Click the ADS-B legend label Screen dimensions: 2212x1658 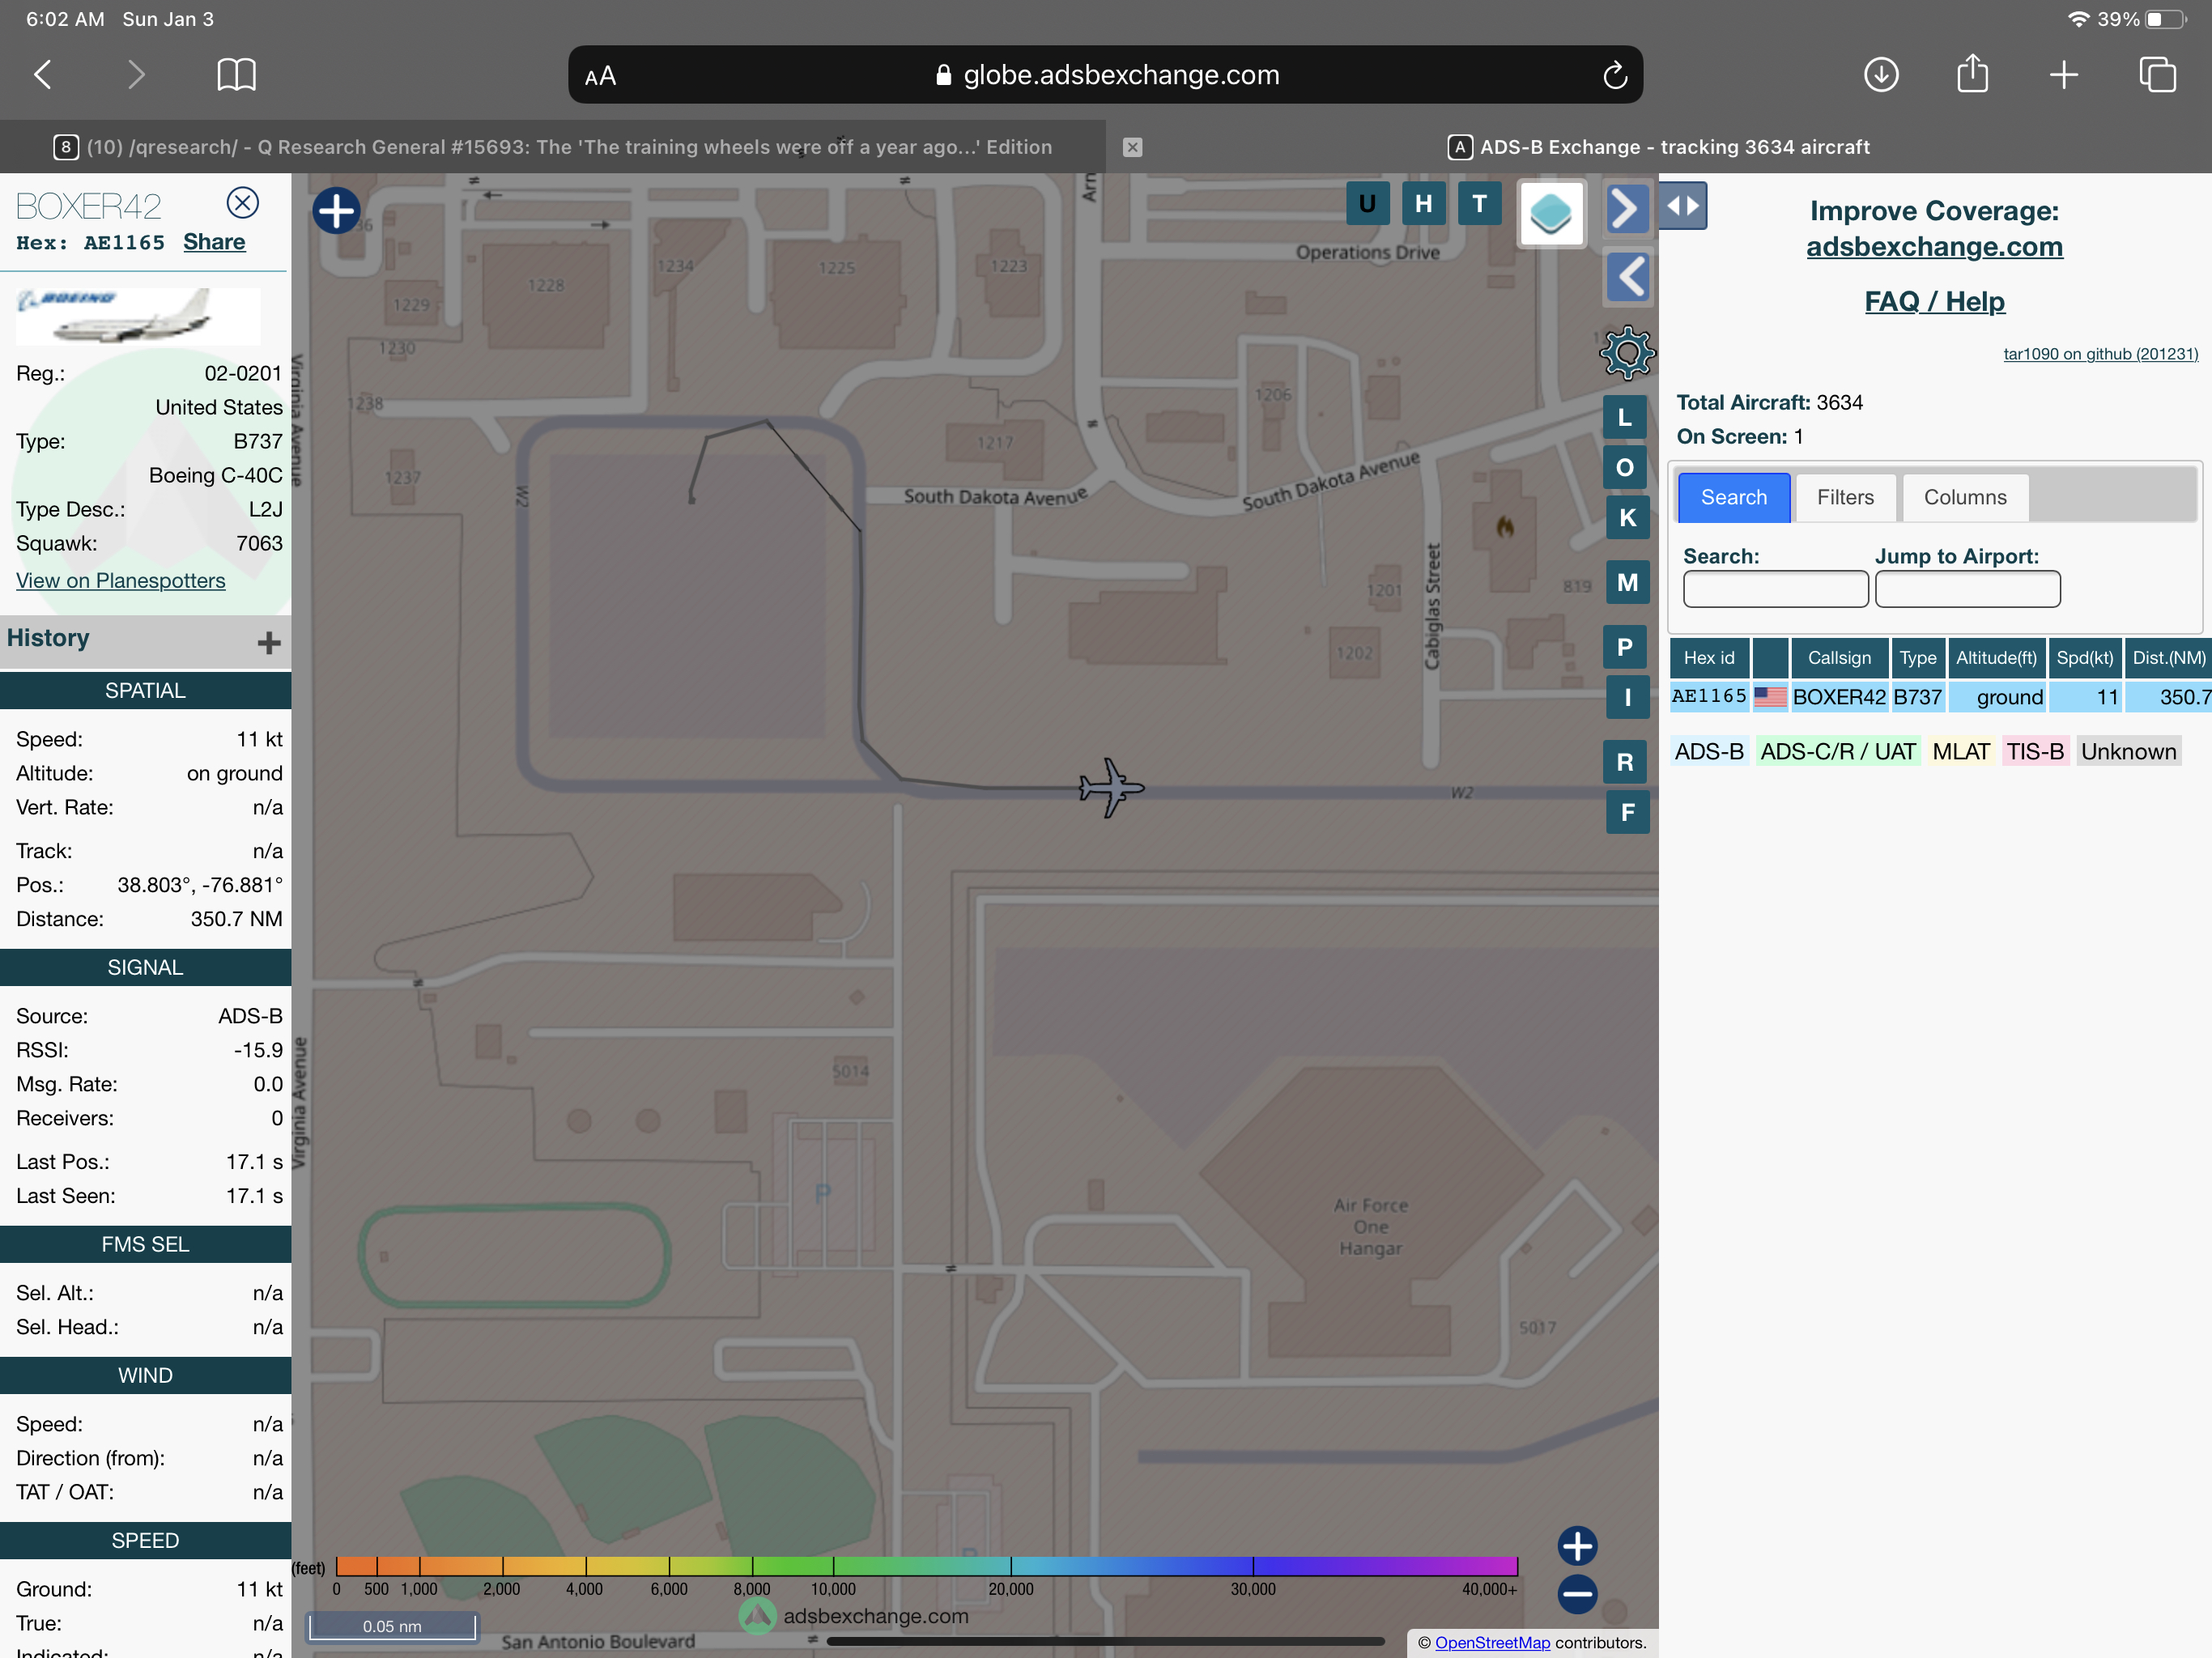coord(1709,751)
